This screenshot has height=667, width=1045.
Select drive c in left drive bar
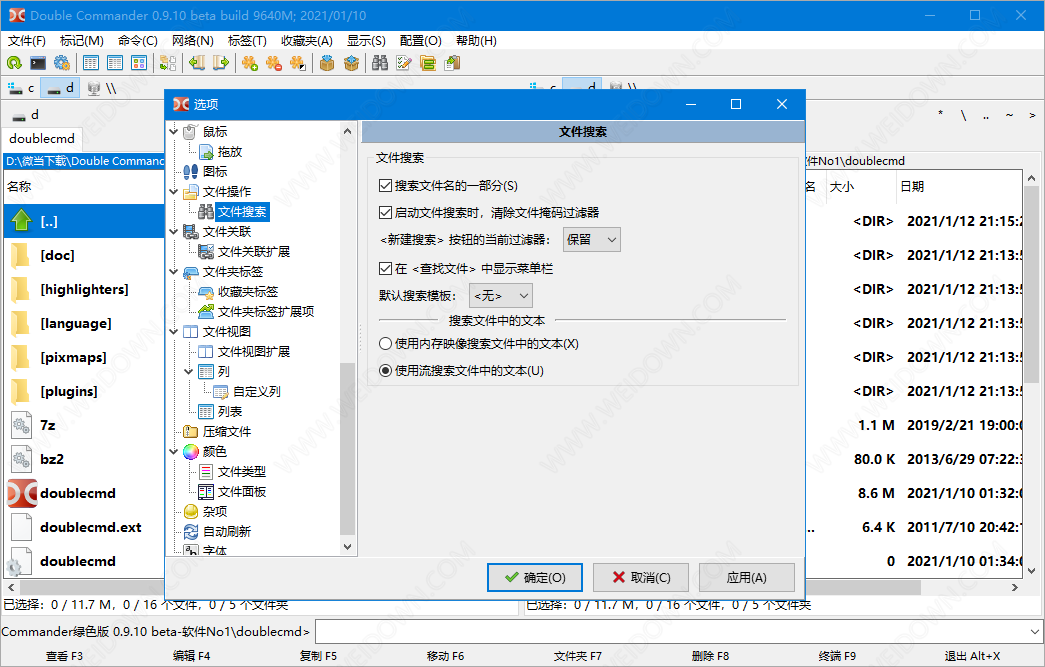coord(21,88)
